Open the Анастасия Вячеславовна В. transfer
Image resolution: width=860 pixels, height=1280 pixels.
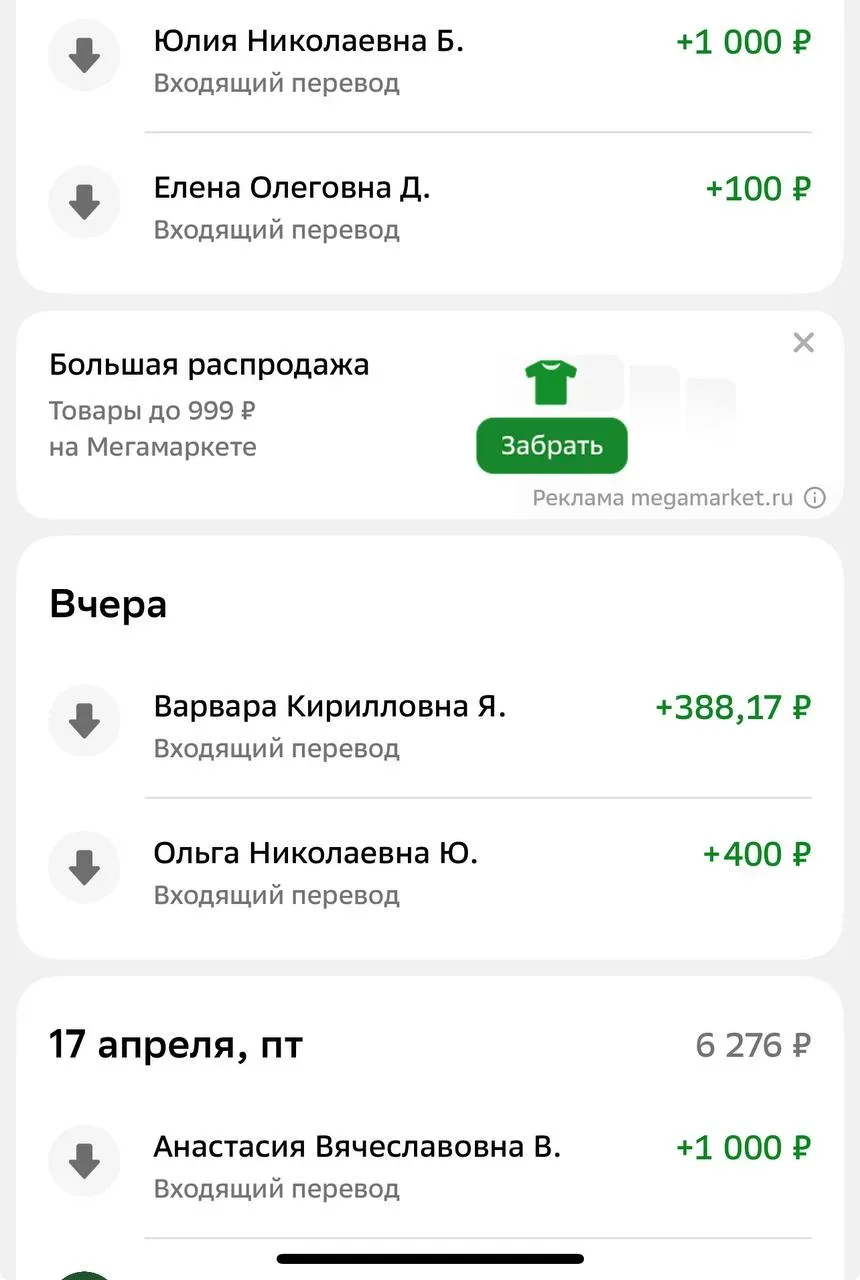coord(357,1146)
